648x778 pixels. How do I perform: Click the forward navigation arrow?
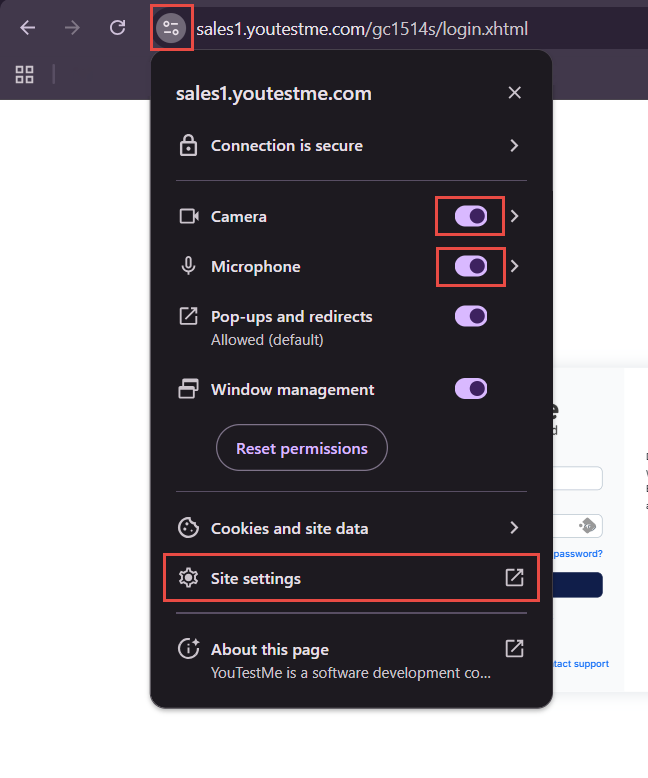tap(72, 28)
